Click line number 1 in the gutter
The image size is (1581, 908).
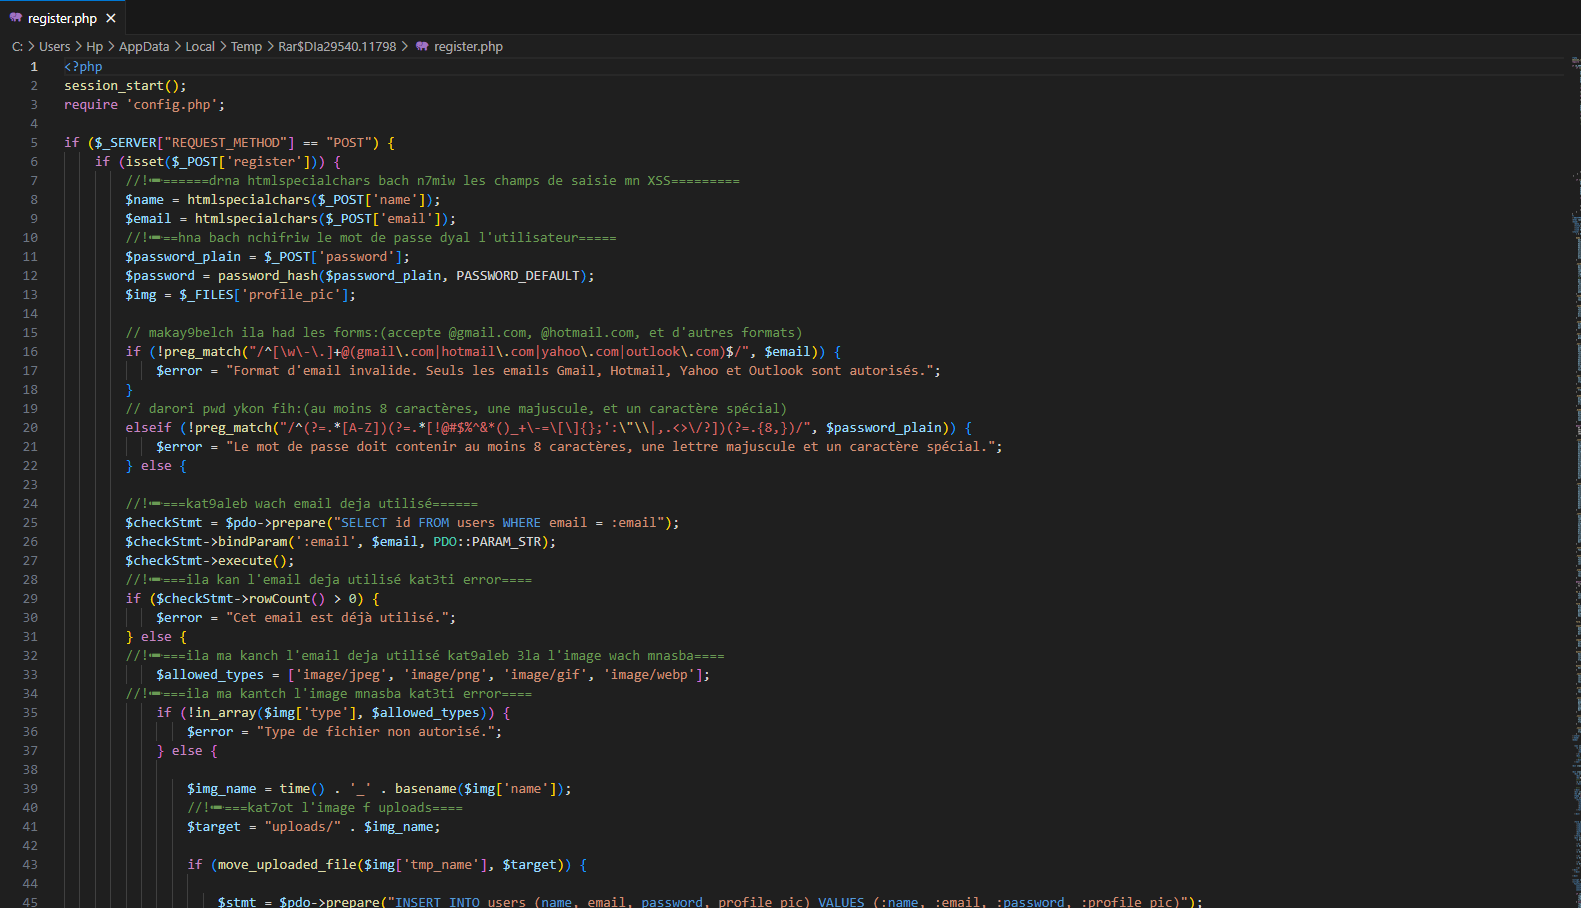tap(34, 67)
